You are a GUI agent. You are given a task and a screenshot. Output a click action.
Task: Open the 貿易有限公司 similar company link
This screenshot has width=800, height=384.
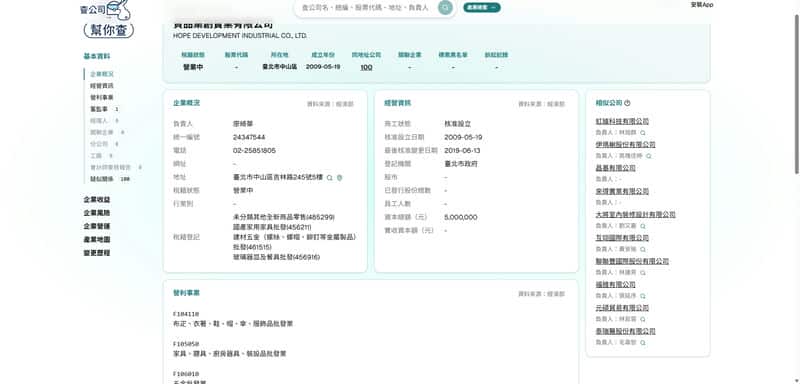(x=622, y=308)
